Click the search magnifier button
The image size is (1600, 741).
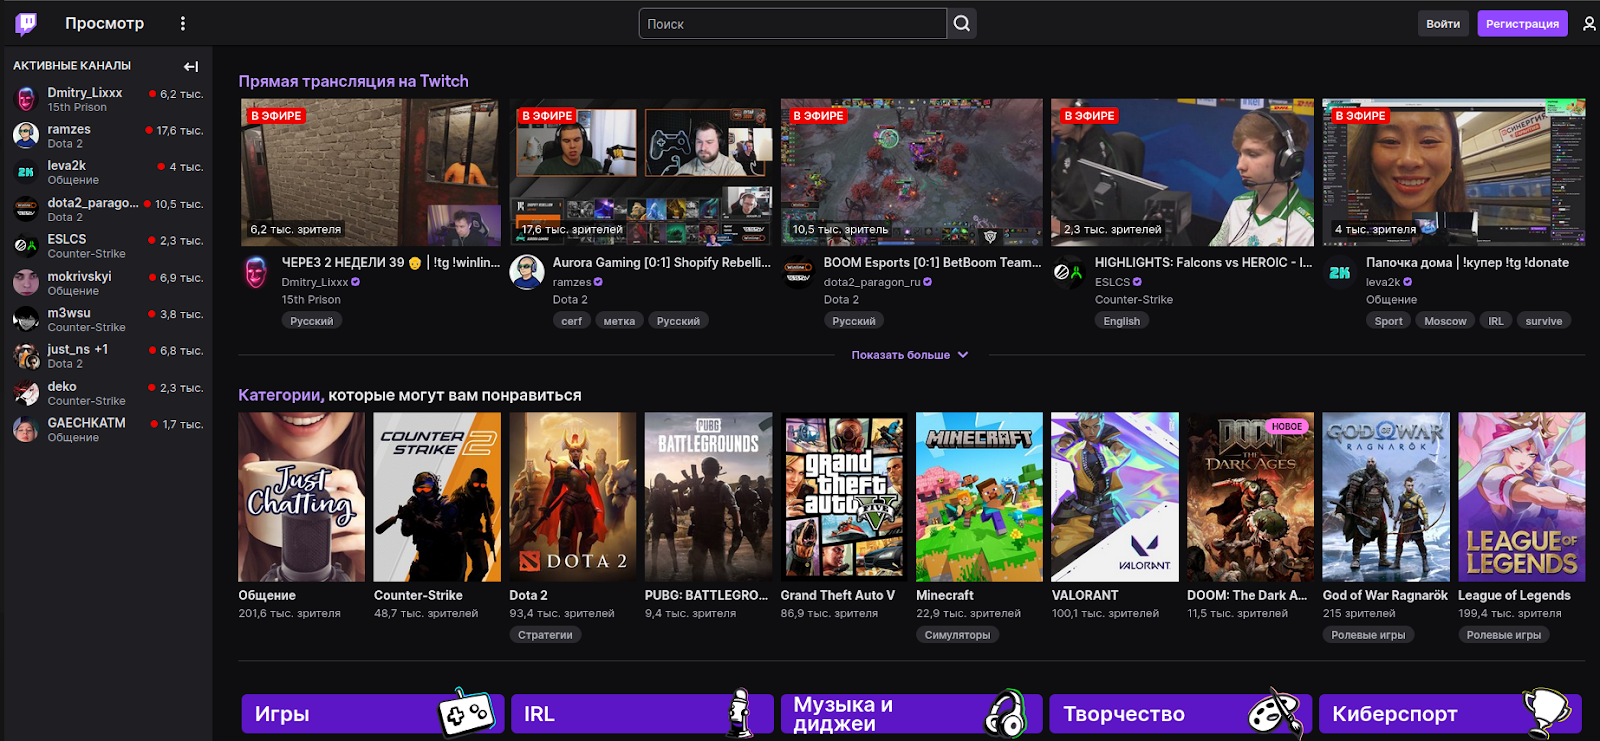click(961, 23)
